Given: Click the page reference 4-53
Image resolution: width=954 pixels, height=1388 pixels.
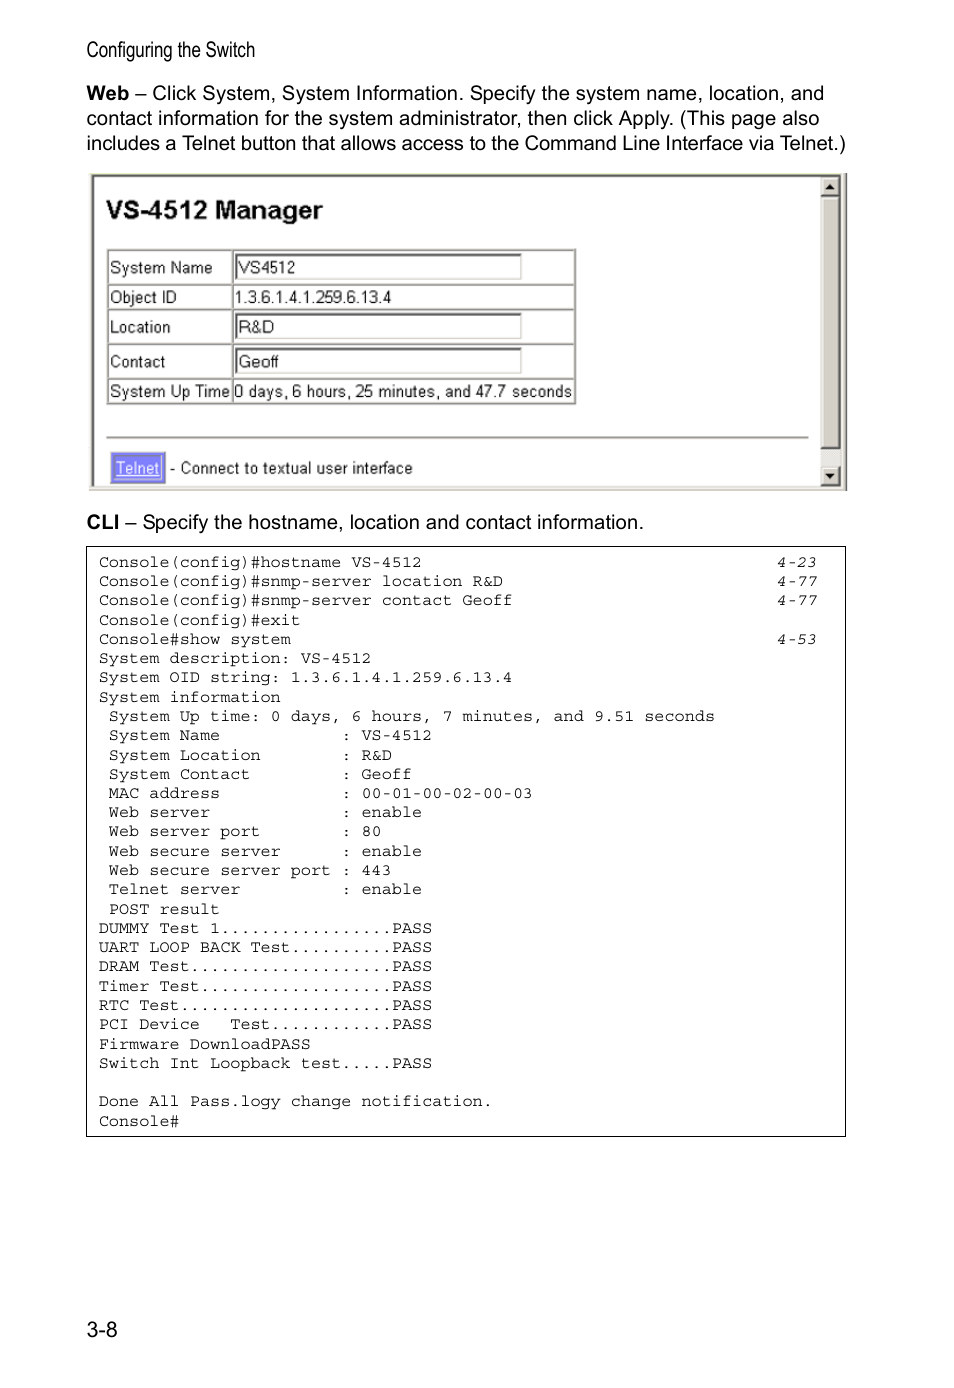Looking at the screenshot, I should [x=796, y=639].
